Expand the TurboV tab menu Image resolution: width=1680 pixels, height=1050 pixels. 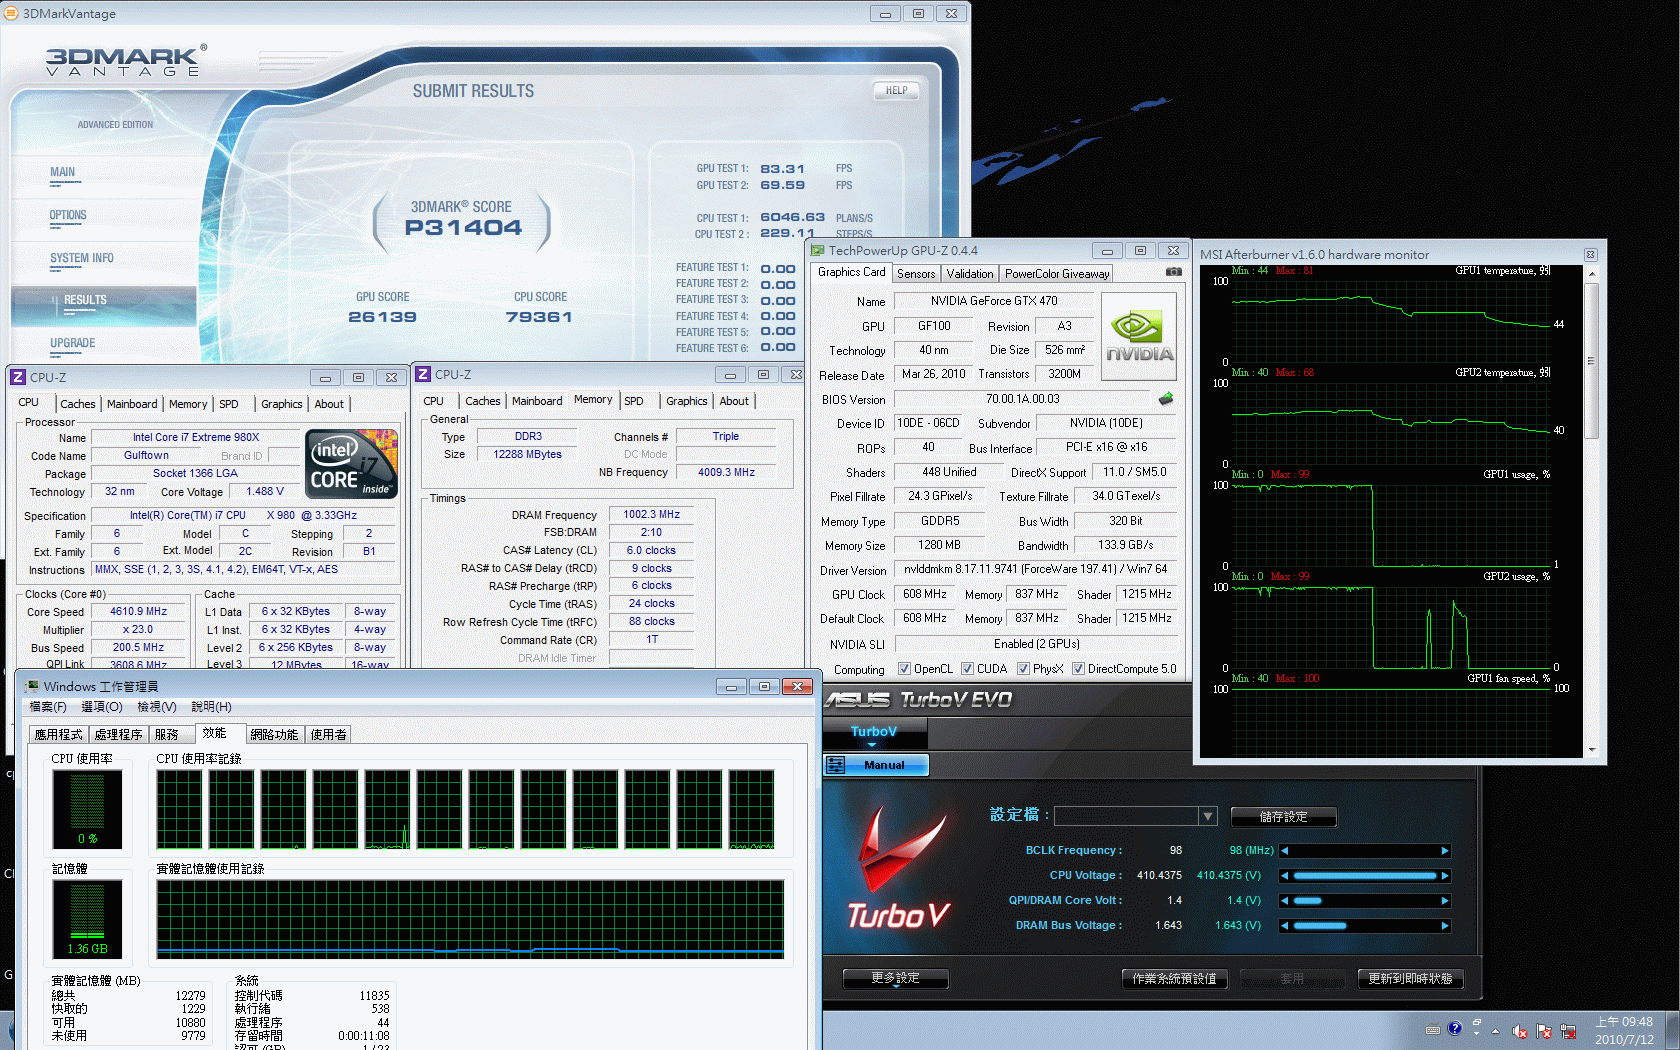tap(872, 745)
